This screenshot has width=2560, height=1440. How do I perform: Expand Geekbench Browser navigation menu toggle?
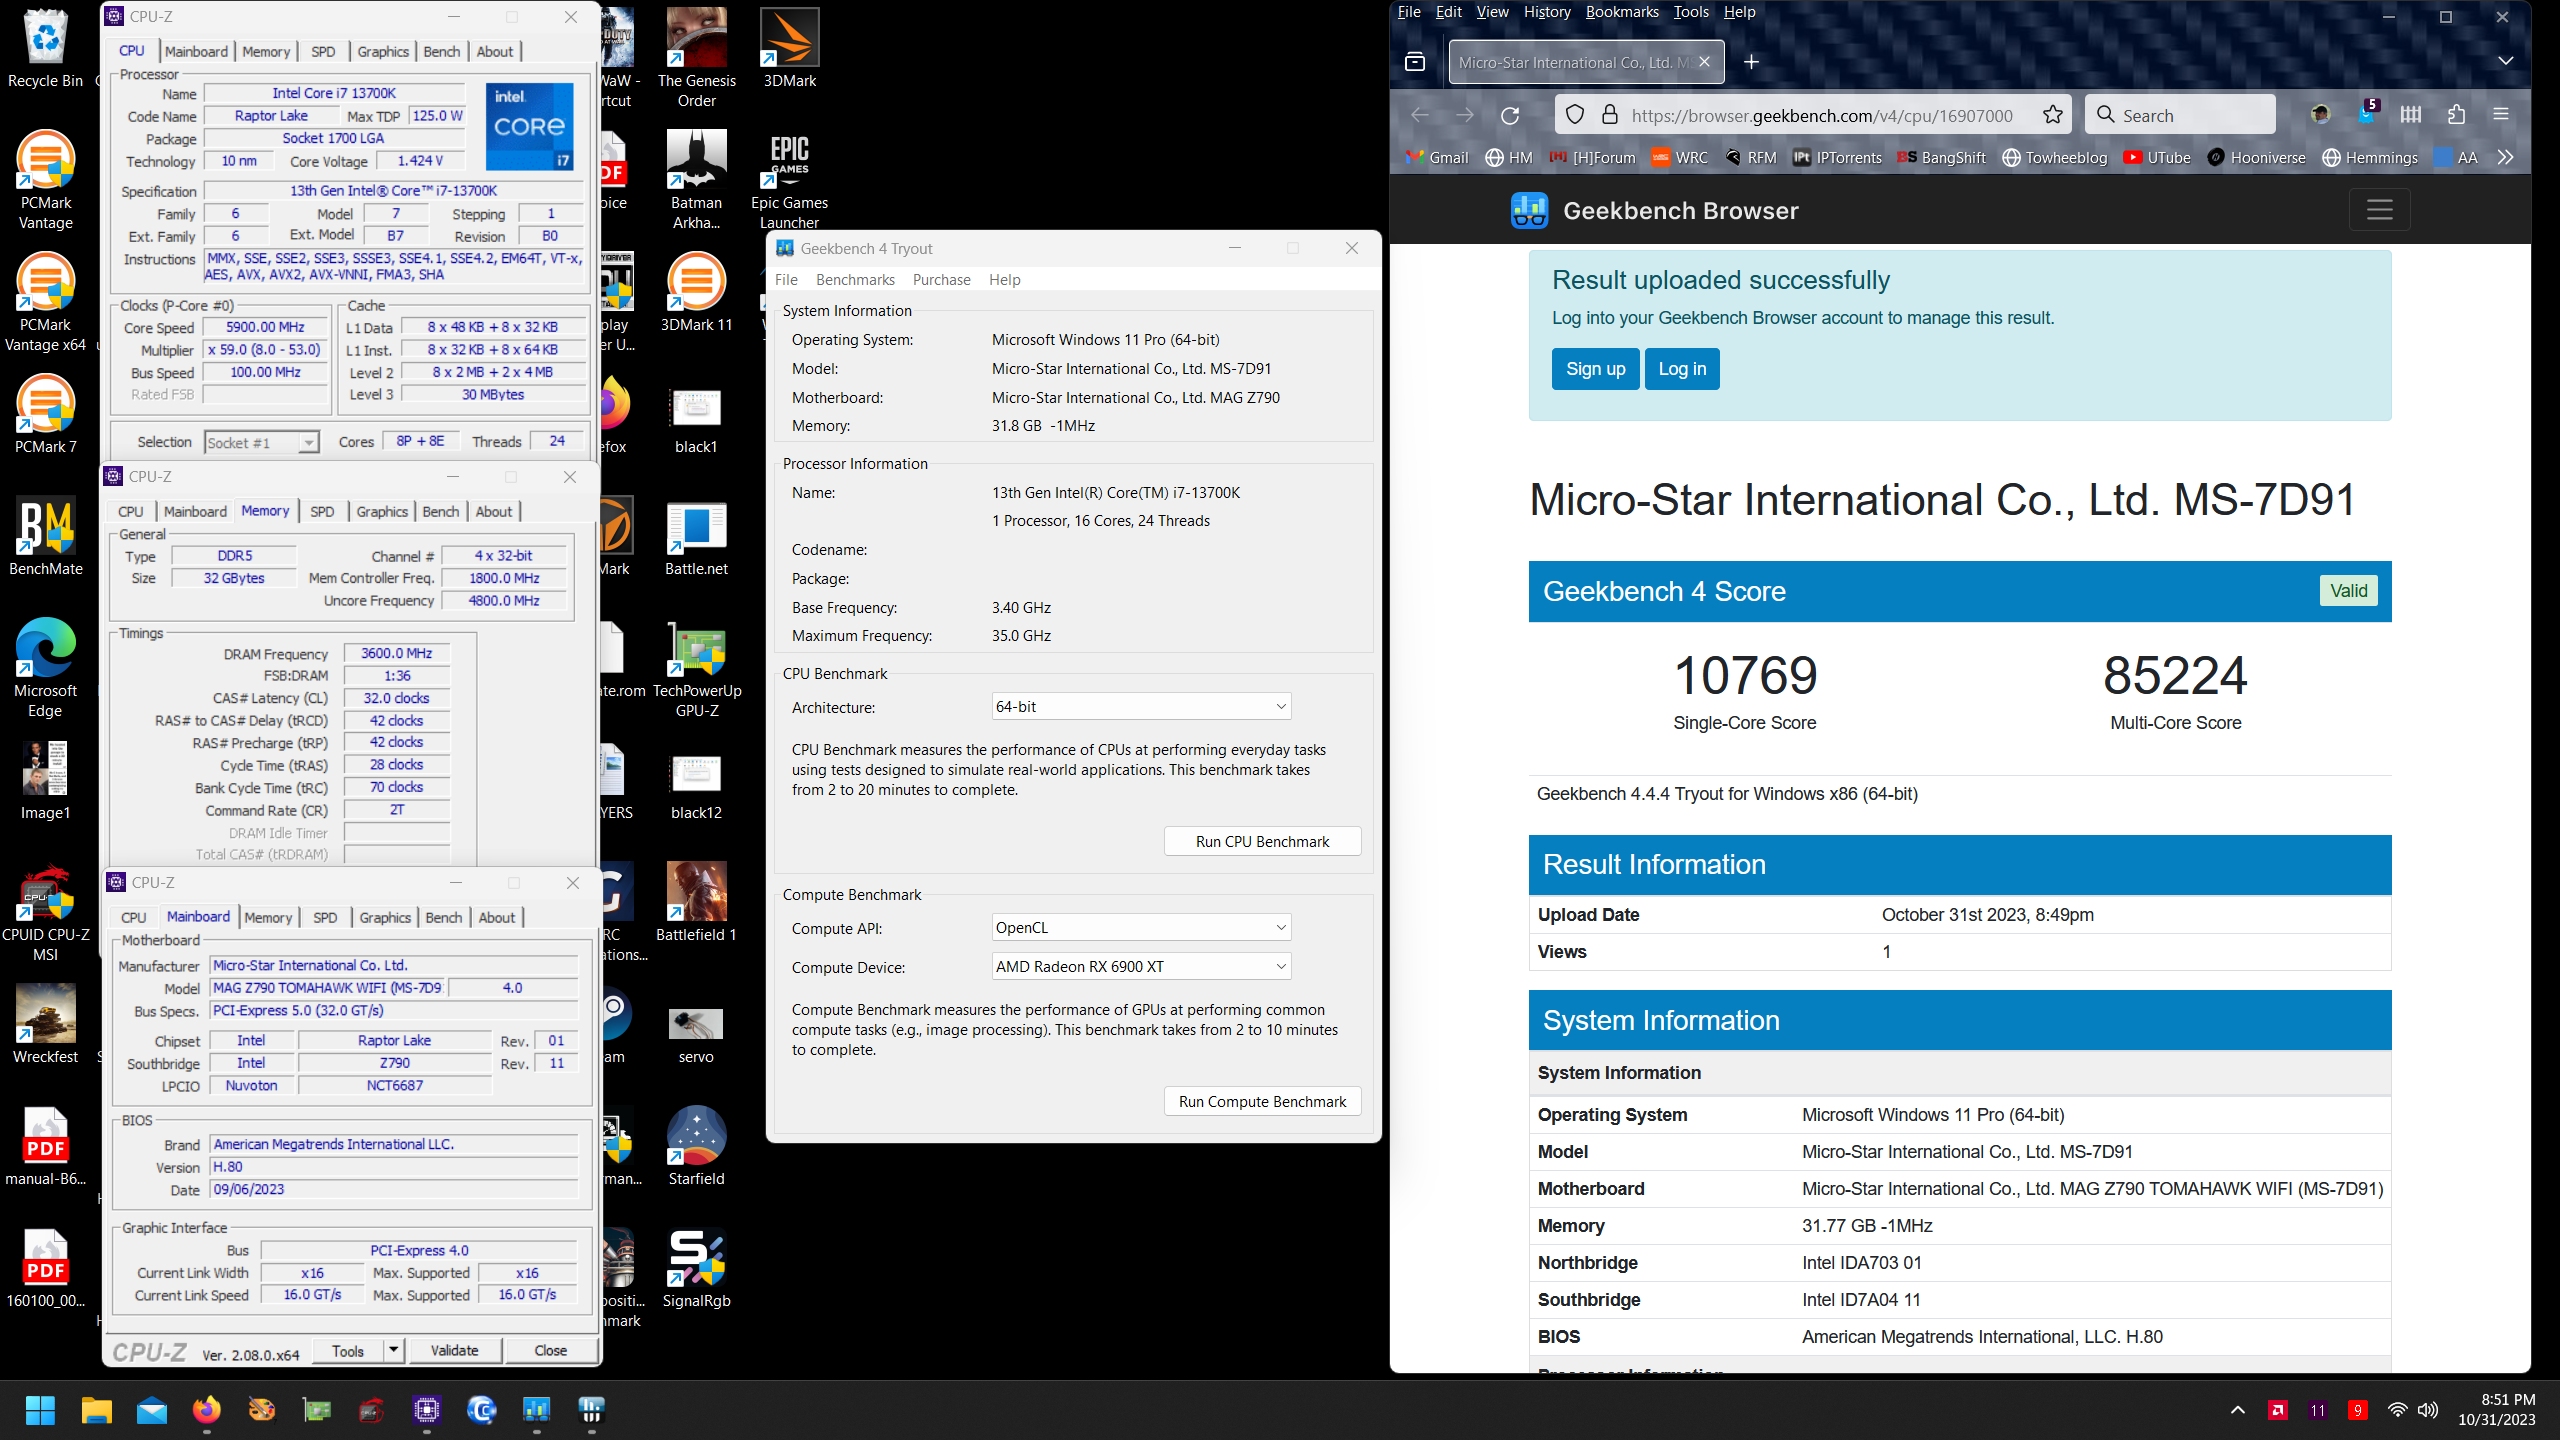point(2379,210)
